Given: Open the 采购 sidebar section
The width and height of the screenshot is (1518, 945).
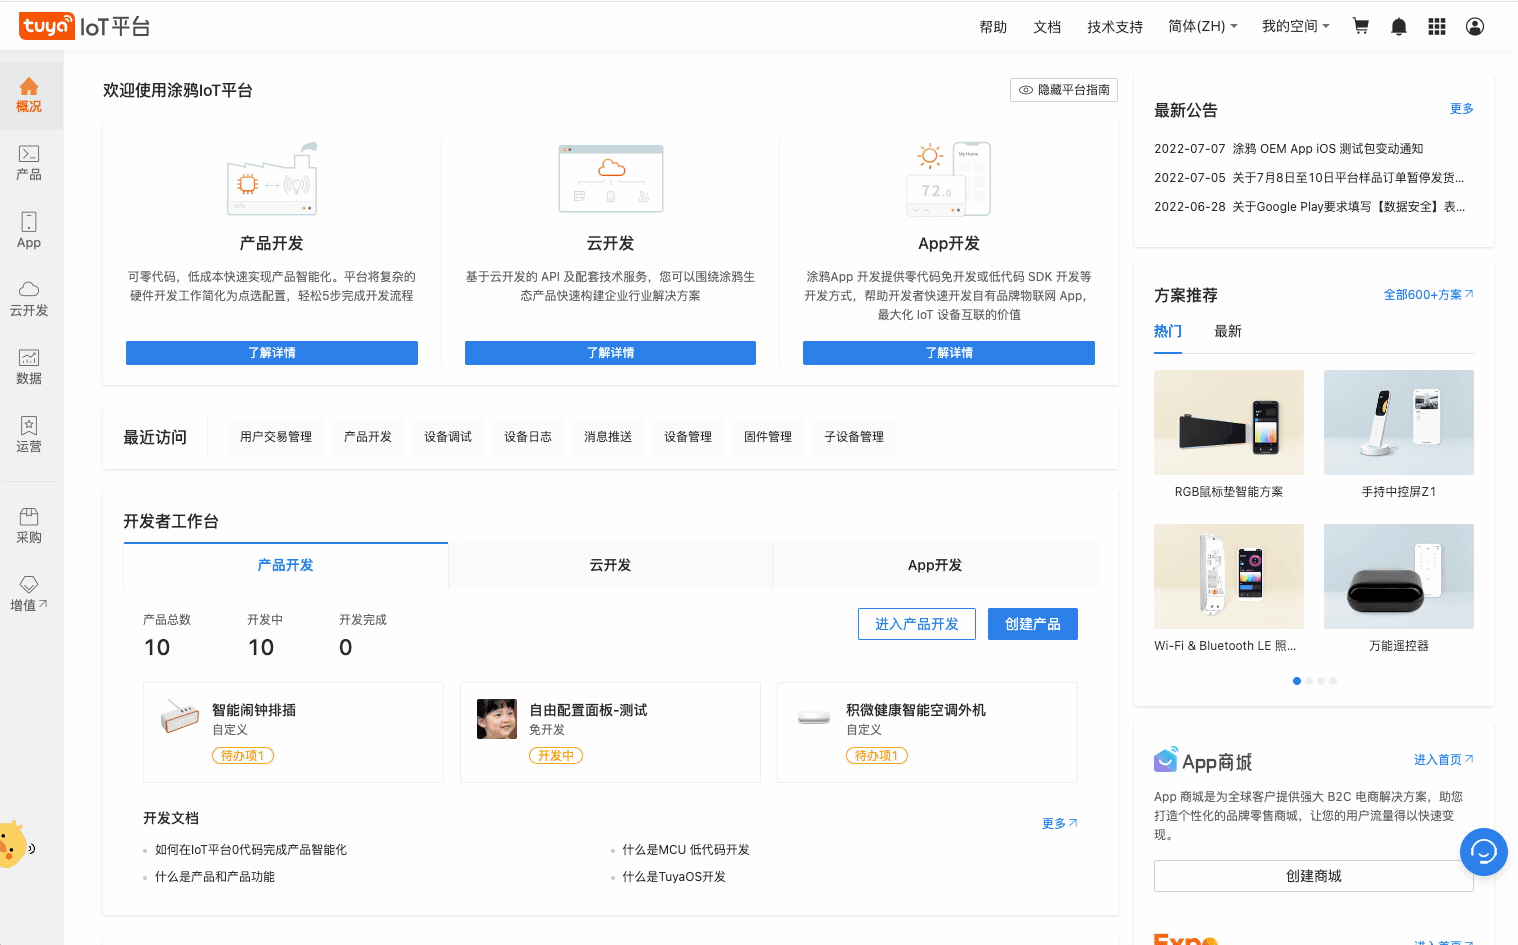Looking at the screenshot, I should click(29, 526).
